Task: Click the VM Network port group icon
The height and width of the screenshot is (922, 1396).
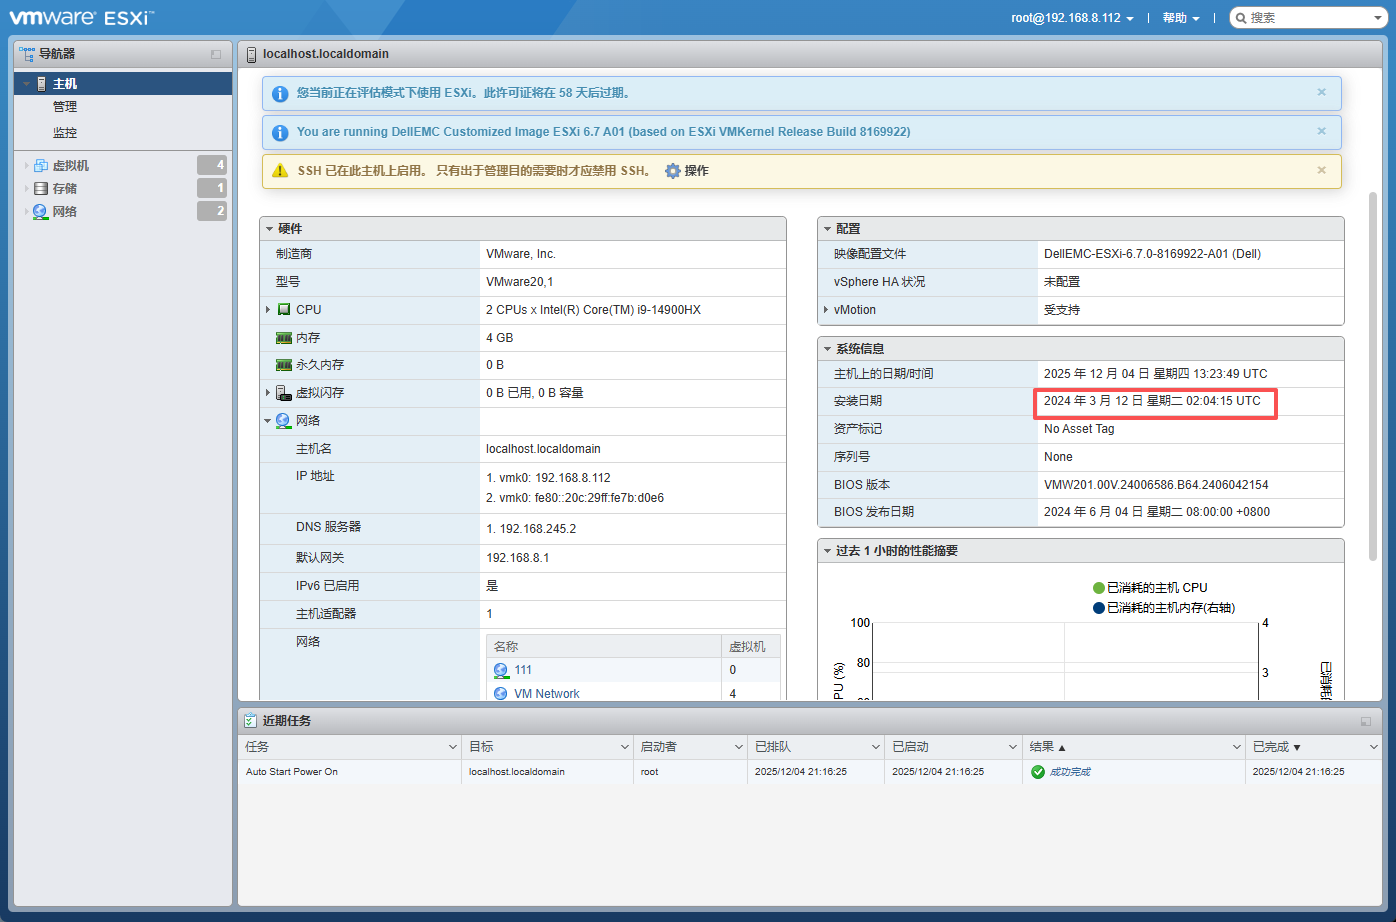Action: pyautogui.click(x=501, y=694)
